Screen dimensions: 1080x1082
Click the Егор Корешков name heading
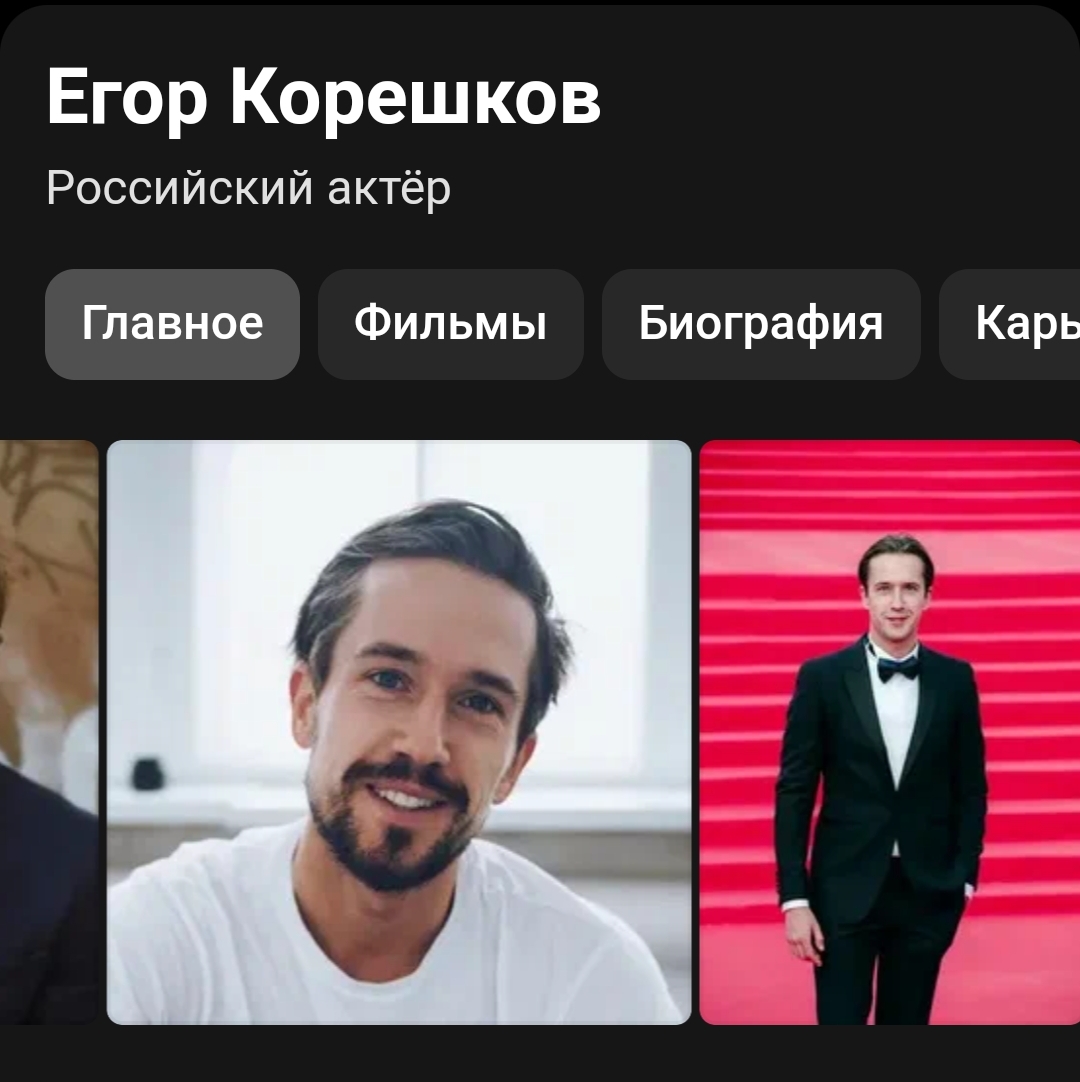coord(324,97)
